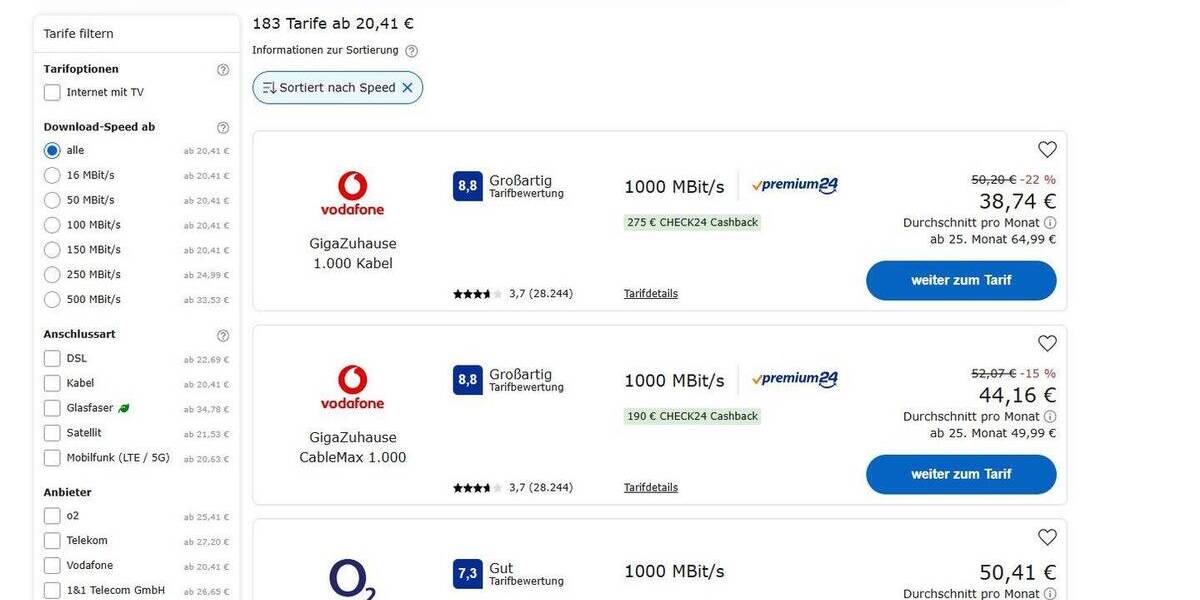The width and height of the screenshot is (1200, 600).
Task: Enable Internet mit TV checkbox
Action: coord(52,93)
